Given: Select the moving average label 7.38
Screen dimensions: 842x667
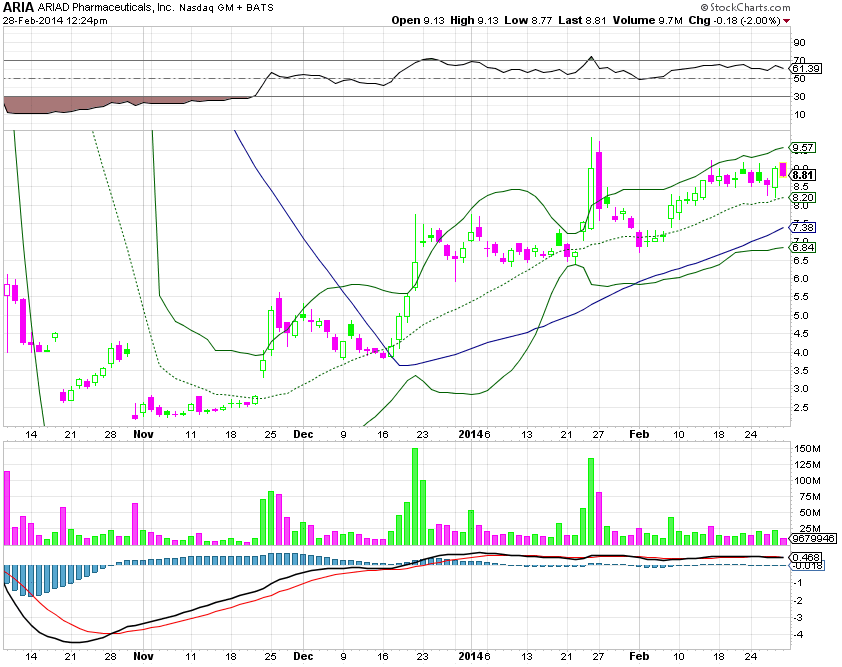Looking at the screenshot, I should click(804, 226).
